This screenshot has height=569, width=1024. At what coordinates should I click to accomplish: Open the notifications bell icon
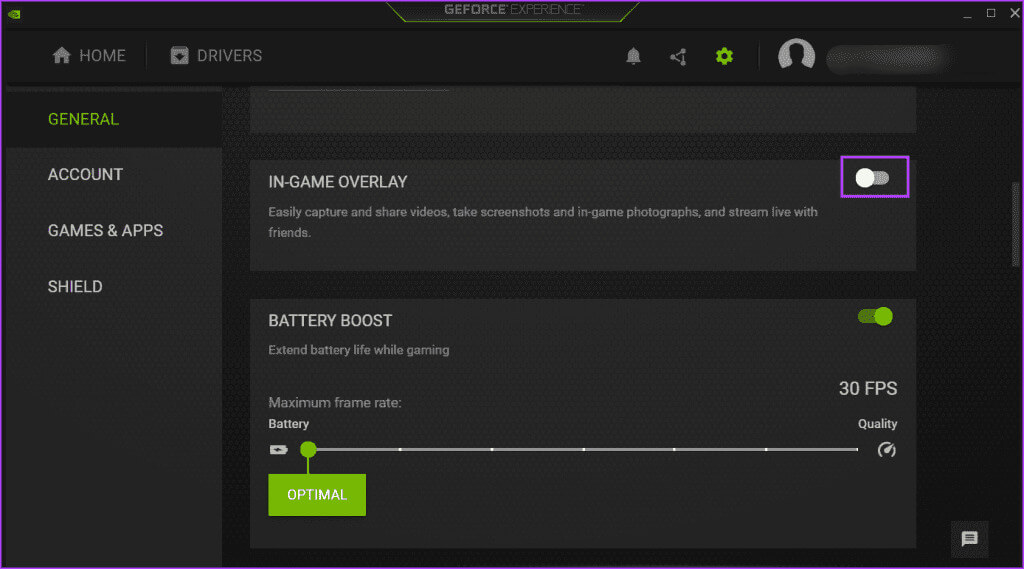633,56
